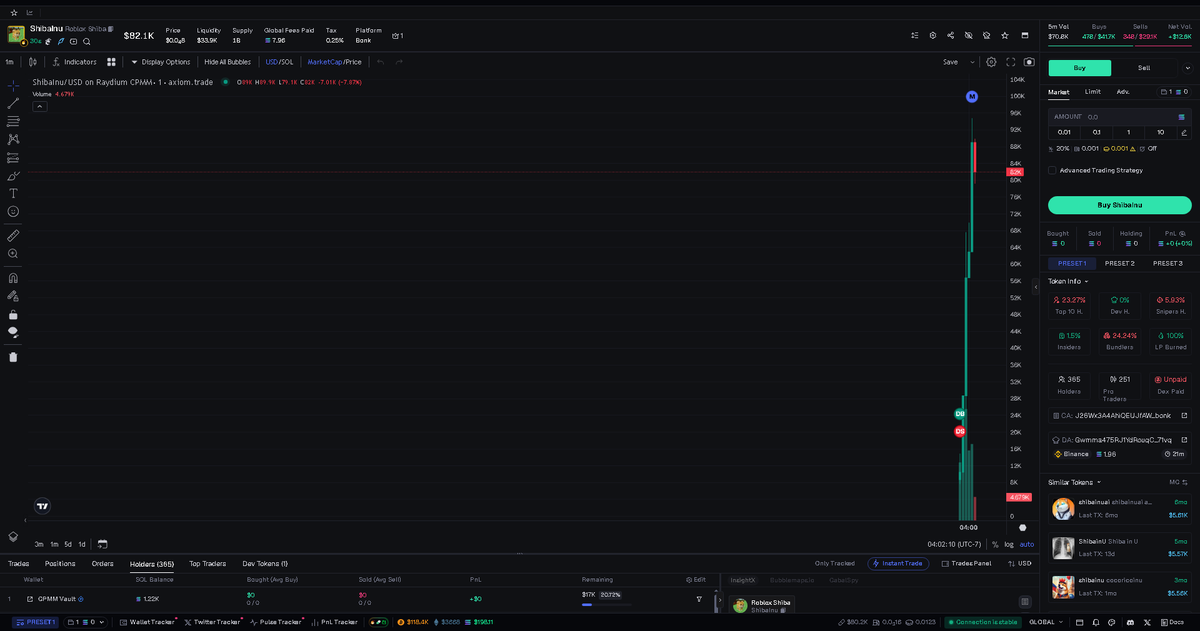This screenshot has width=1200, height=631.
Task: Select the Sell side toggle
Action: pyautogui.click(x=1144, y=68)
